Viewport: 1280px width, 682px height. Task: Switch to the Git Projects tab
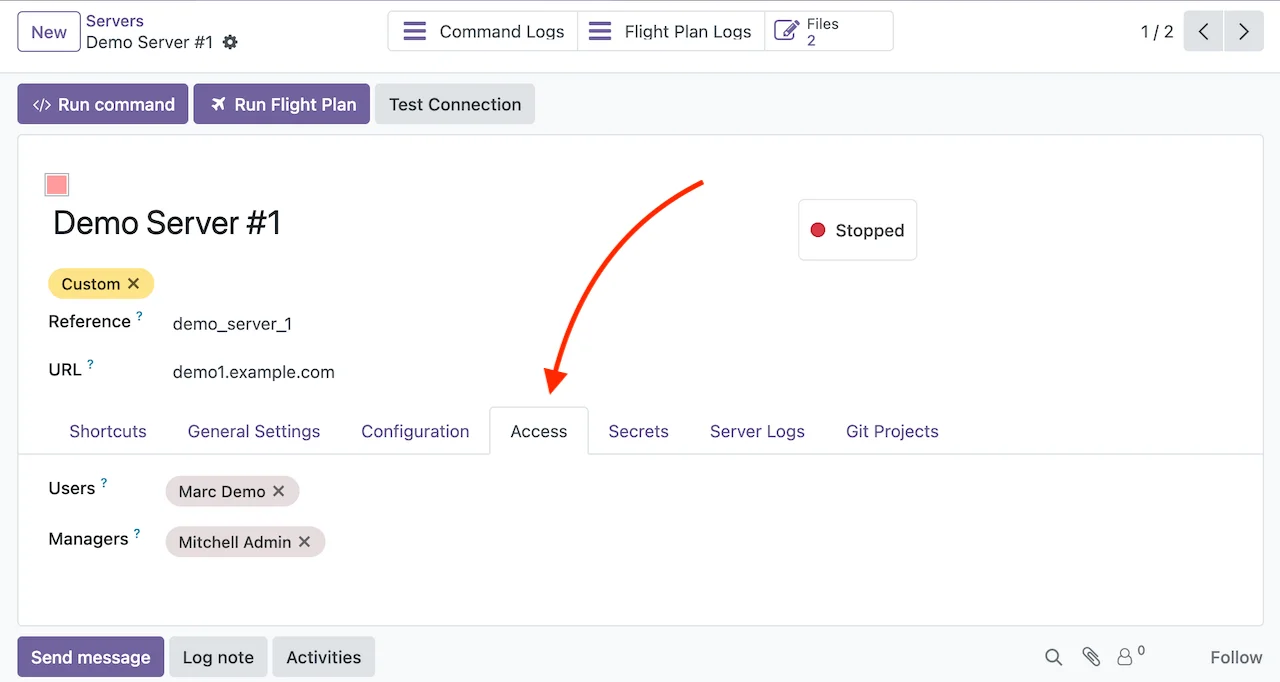892,431
